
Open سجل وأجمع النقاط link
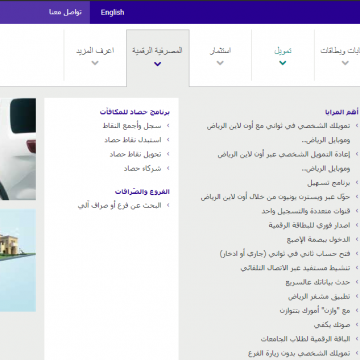pyautogui.click(x=132, y=126)
